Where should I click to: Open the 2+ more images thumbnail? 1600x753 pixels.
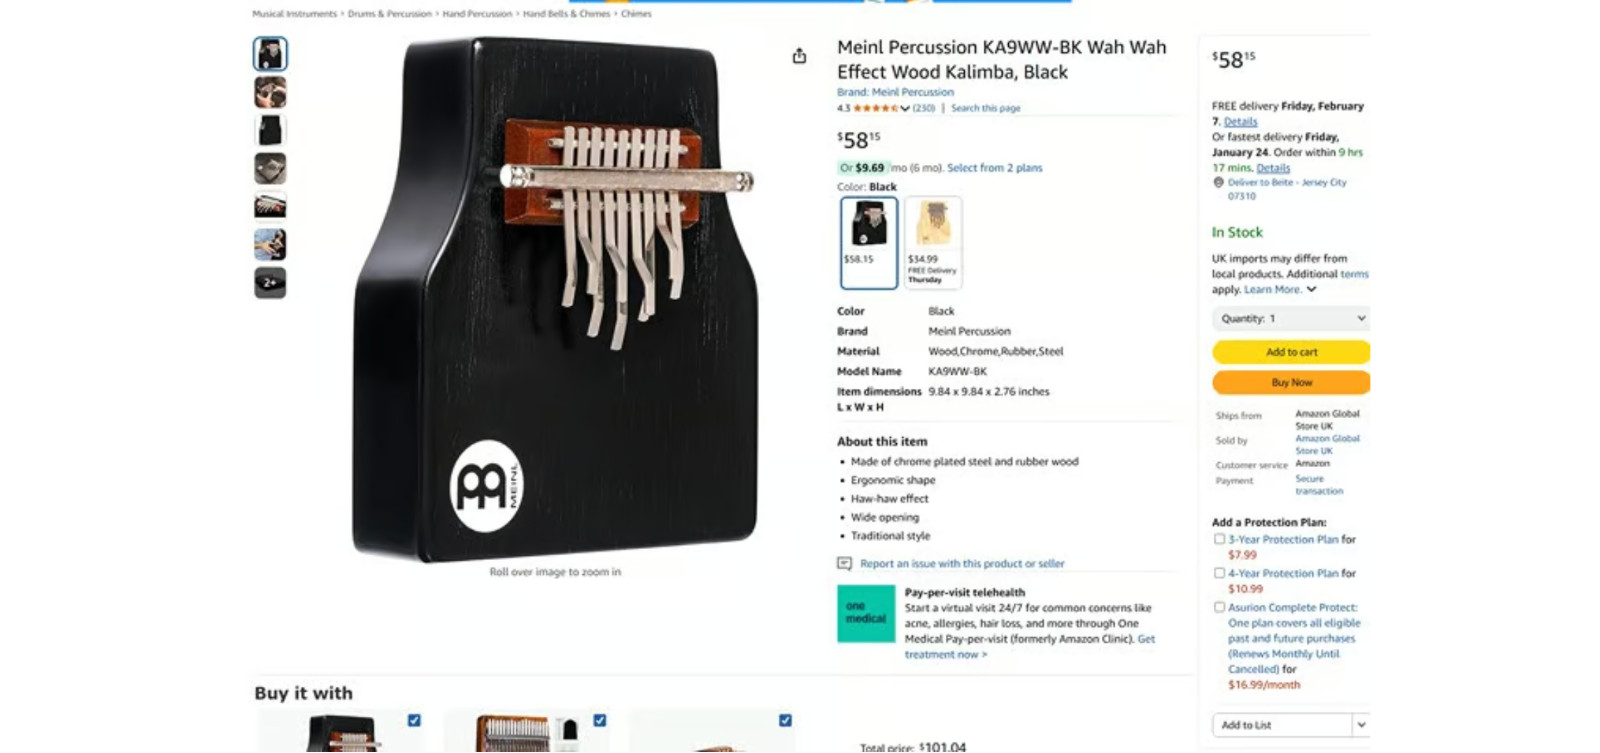(270, 283)
